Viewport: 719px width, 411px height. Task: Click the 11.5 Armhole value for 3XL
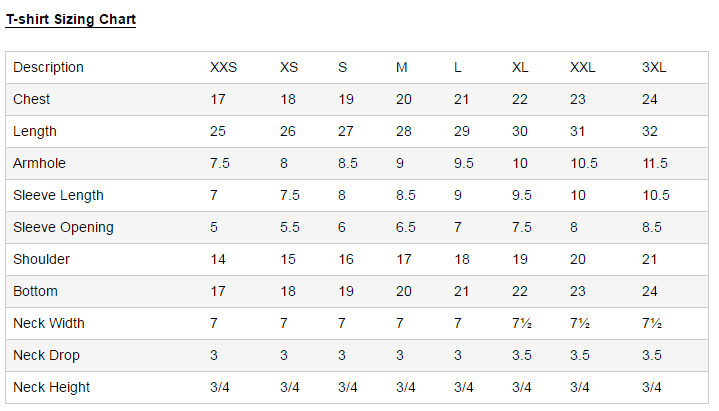(655, 163)
